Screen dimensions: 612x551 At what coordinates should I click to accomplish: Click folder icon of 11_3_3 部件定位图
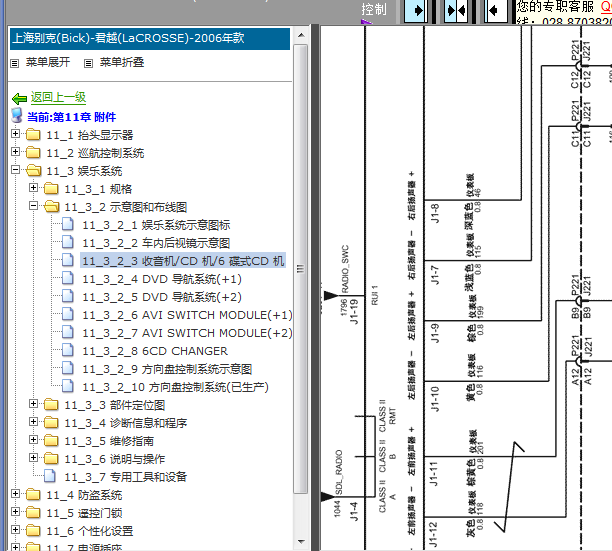(51, 405)
